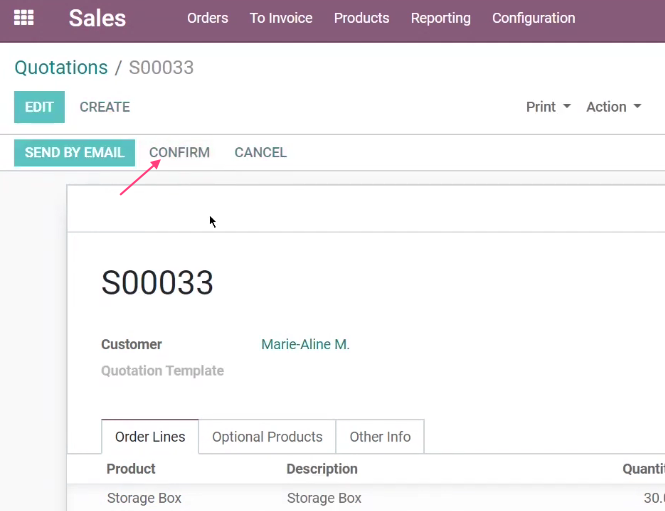The image size is (665, 511).
Task: Open the Reporting menu
Action: pyautogui.click(x=441, y=18)
